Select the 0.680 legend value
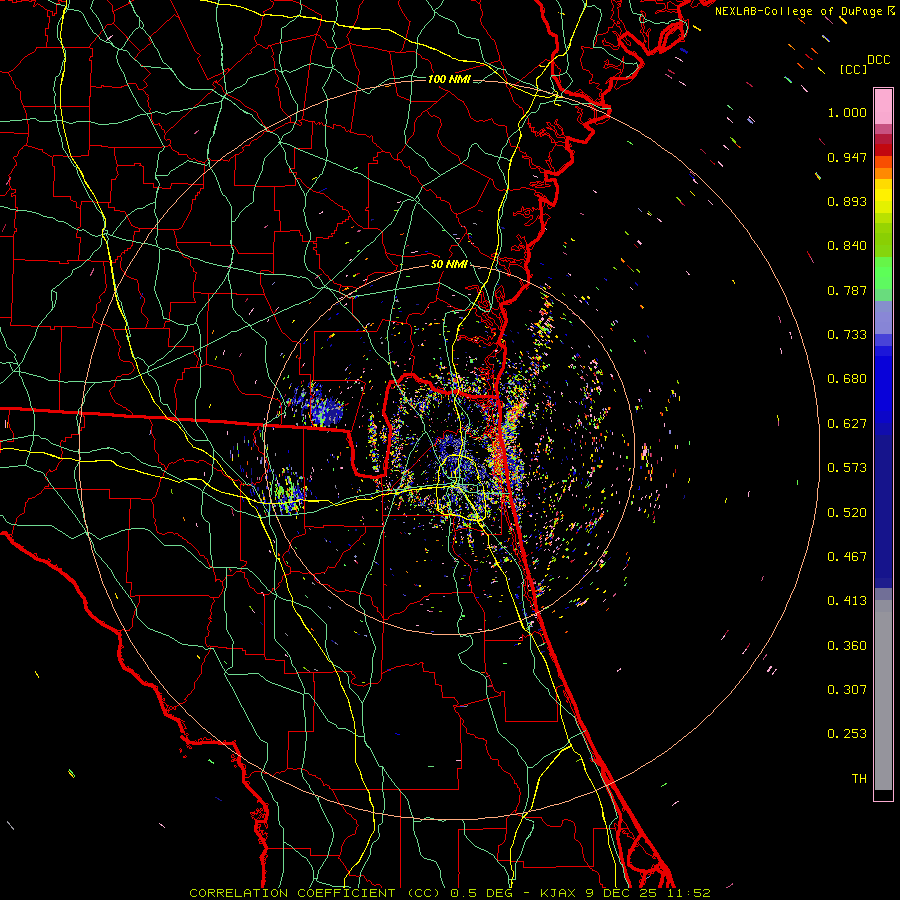Viewport: 900px width, 900px height. coord(847,379)
